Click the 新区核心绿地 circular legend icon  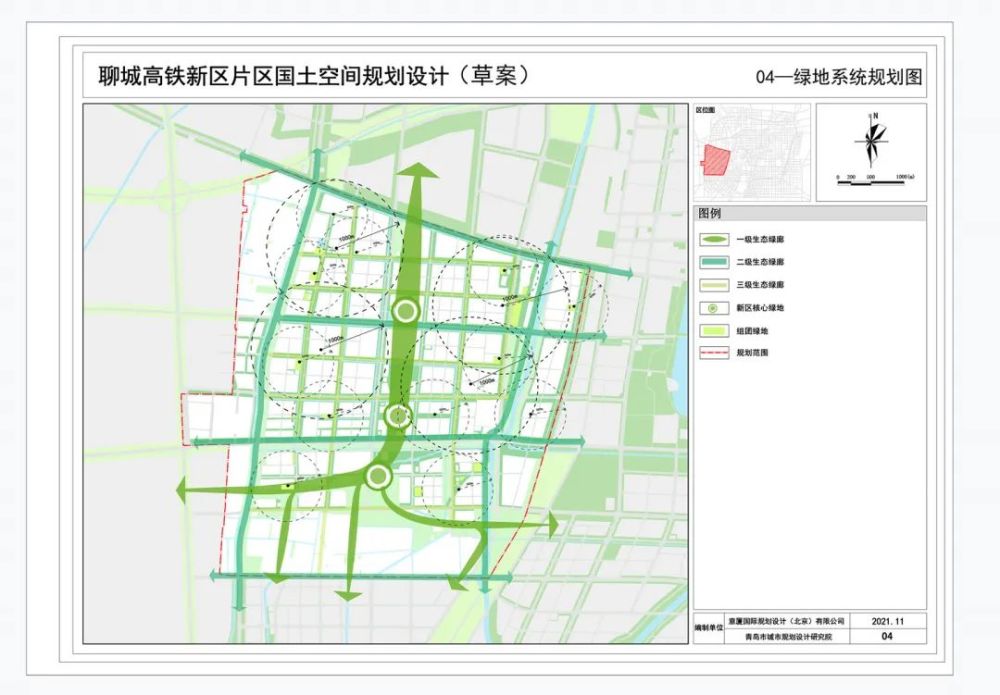(x=713, y=307)
